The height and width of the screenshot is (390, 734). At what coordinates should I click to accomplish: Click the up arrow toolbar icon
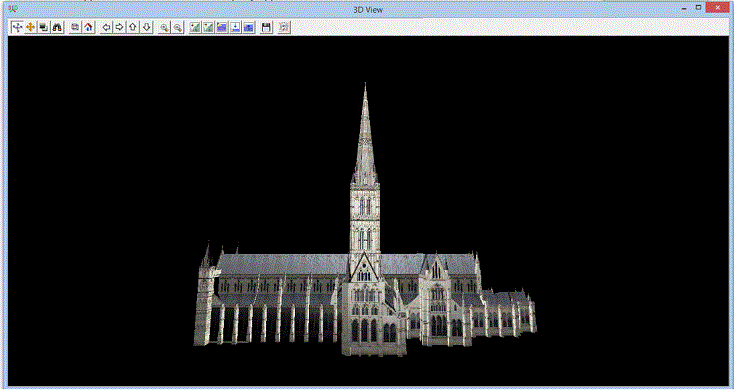[x=133, y=27]
